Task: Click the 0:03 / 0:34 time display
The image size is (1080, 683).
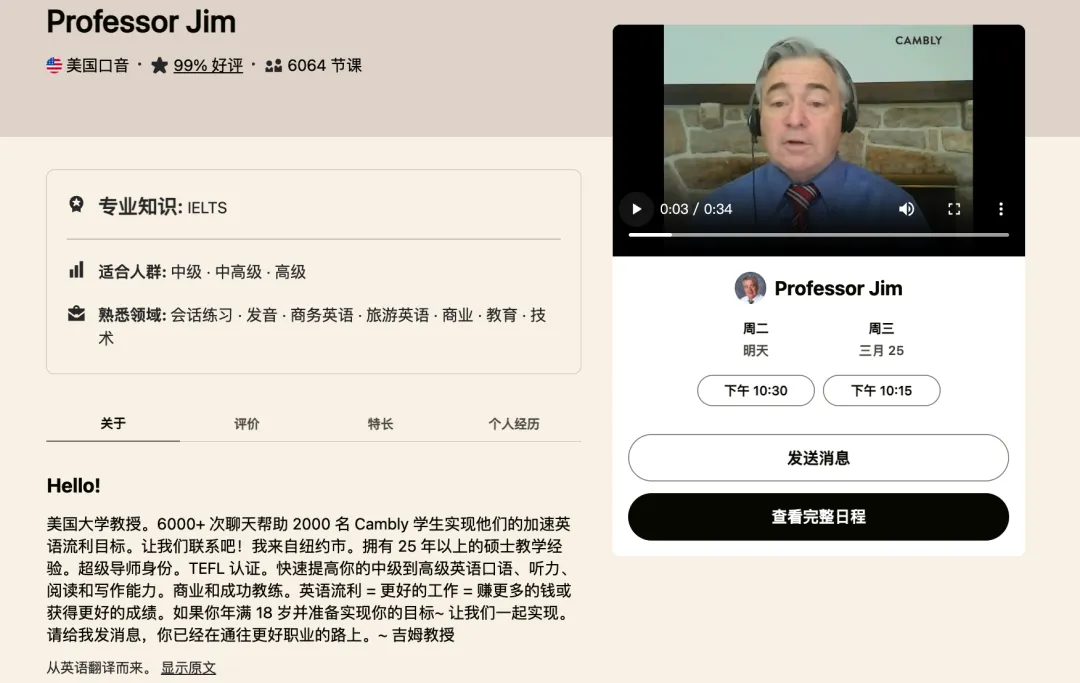Action: [x=696, y=209]
